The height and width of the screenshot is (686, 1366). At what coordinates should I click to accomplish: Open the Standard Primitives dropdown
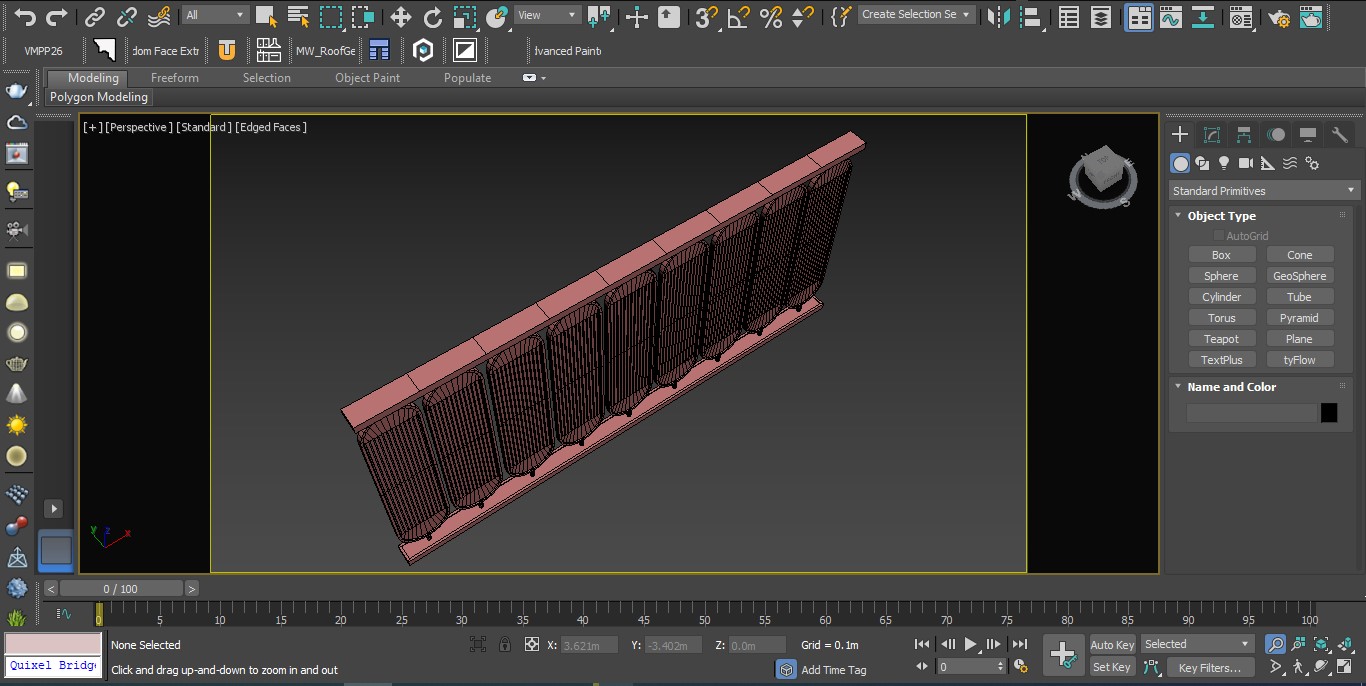pyautogui.click(x=1264, y=191)
